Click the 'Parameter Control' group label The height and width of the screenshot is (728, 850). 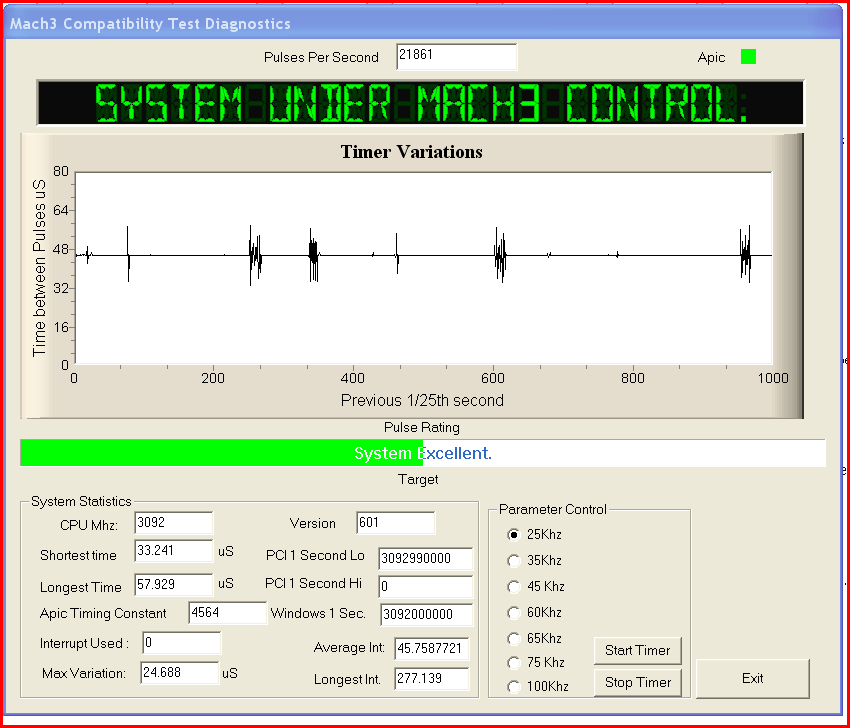tap(552, 510)
